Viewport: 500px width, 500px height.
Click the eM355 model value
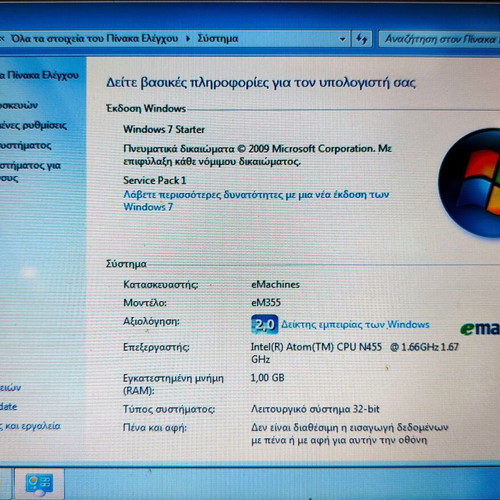(x=266, y=303)
